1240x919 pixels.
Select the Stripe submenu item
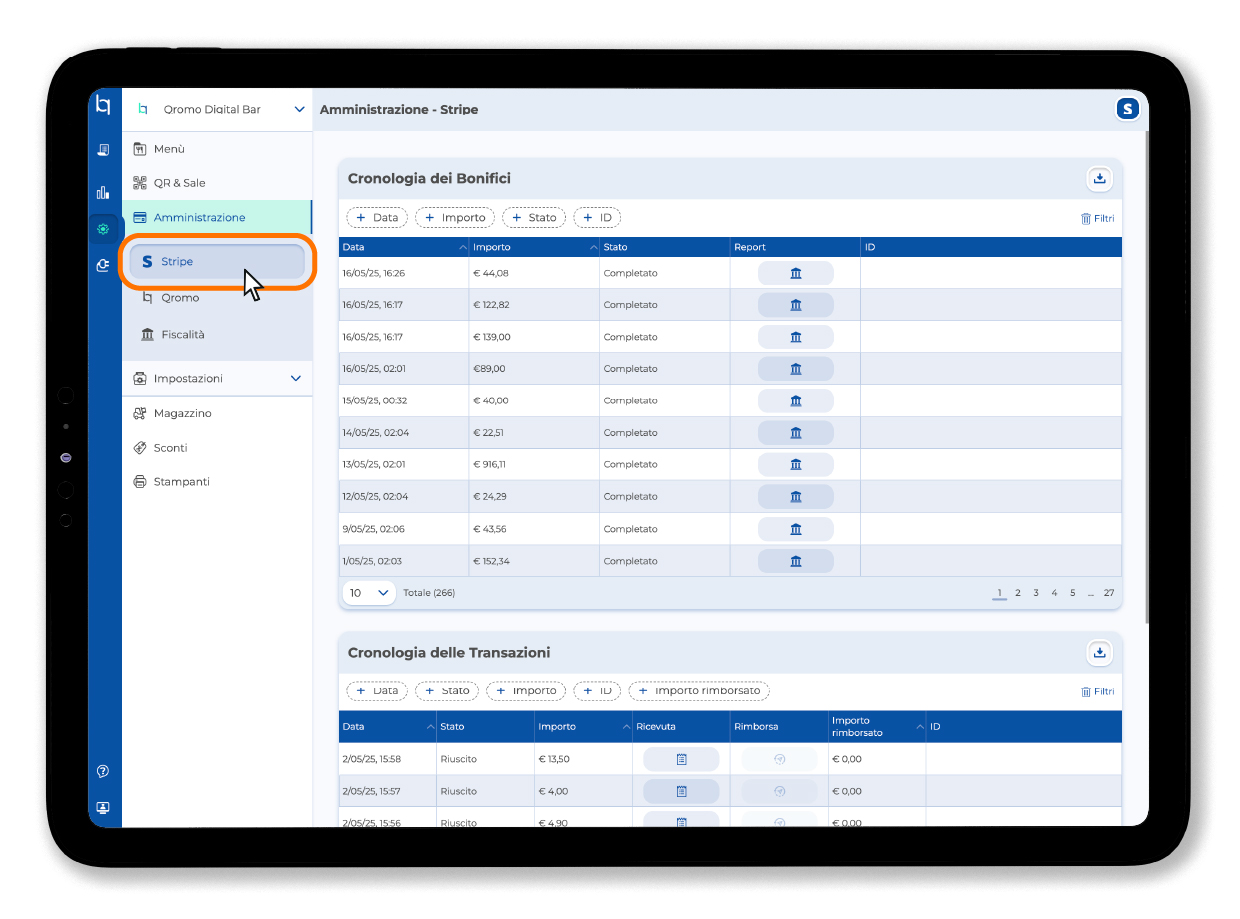coord(217,262)
